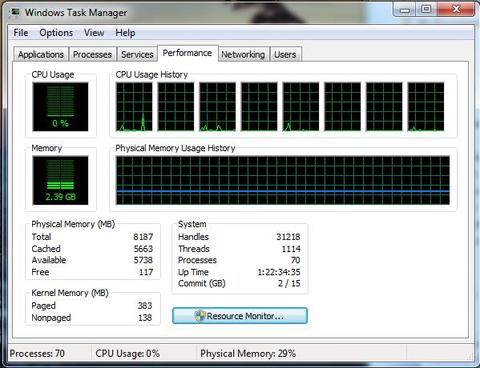Viewport: 480px width, 368px height.
Task: Click the Cached value 5663
Action: (143, 249)
